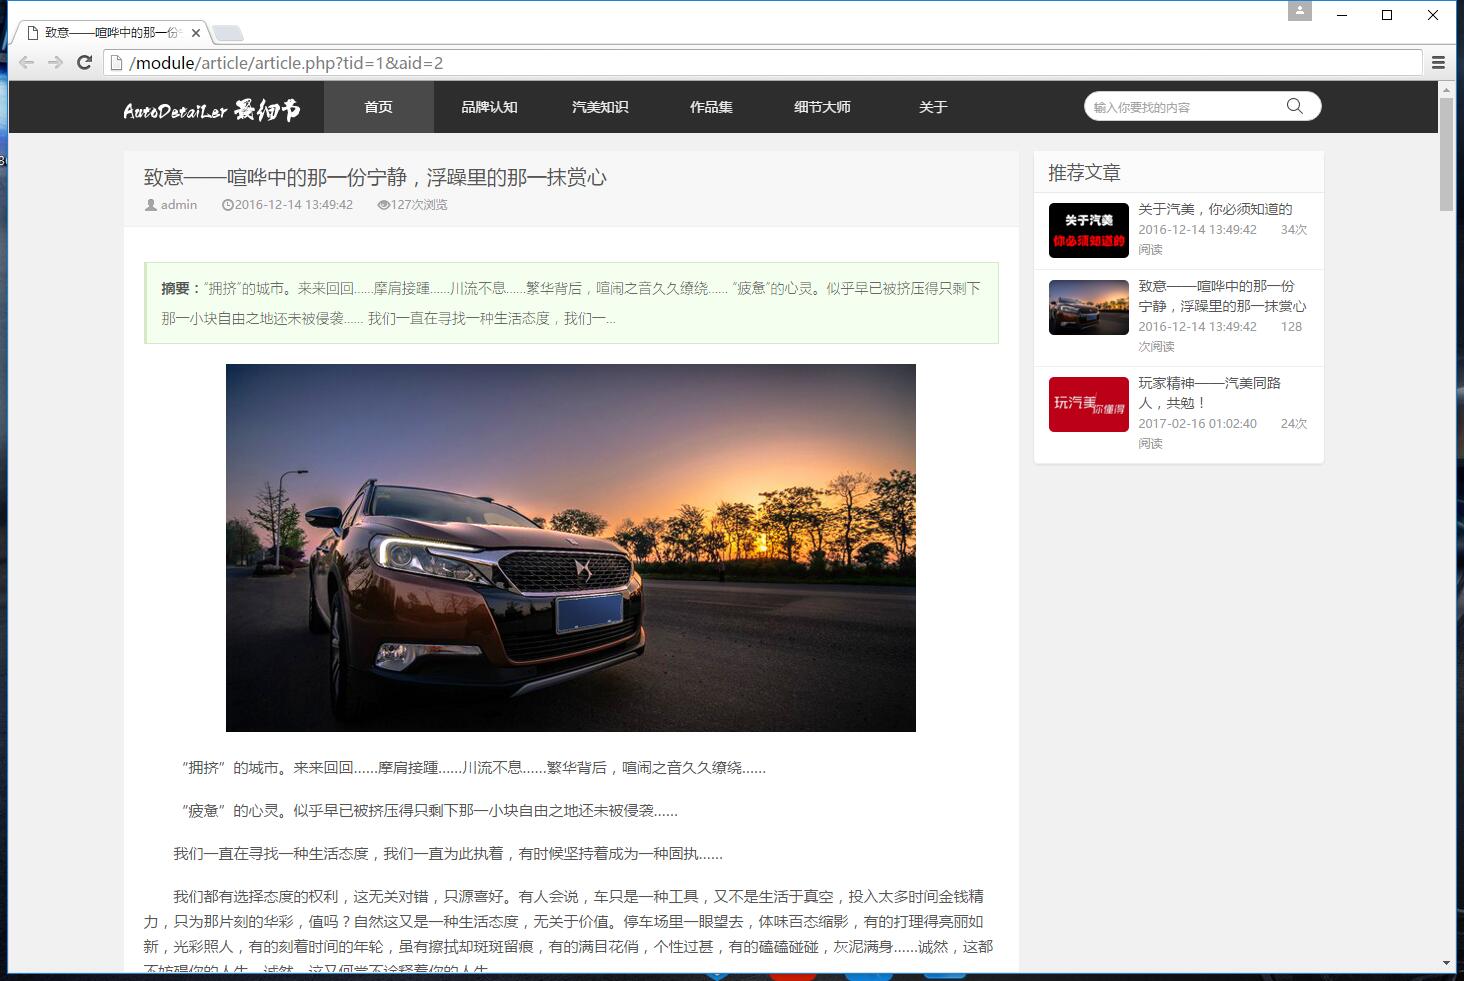Click the user profile icon in title bar

(1299, 11)
